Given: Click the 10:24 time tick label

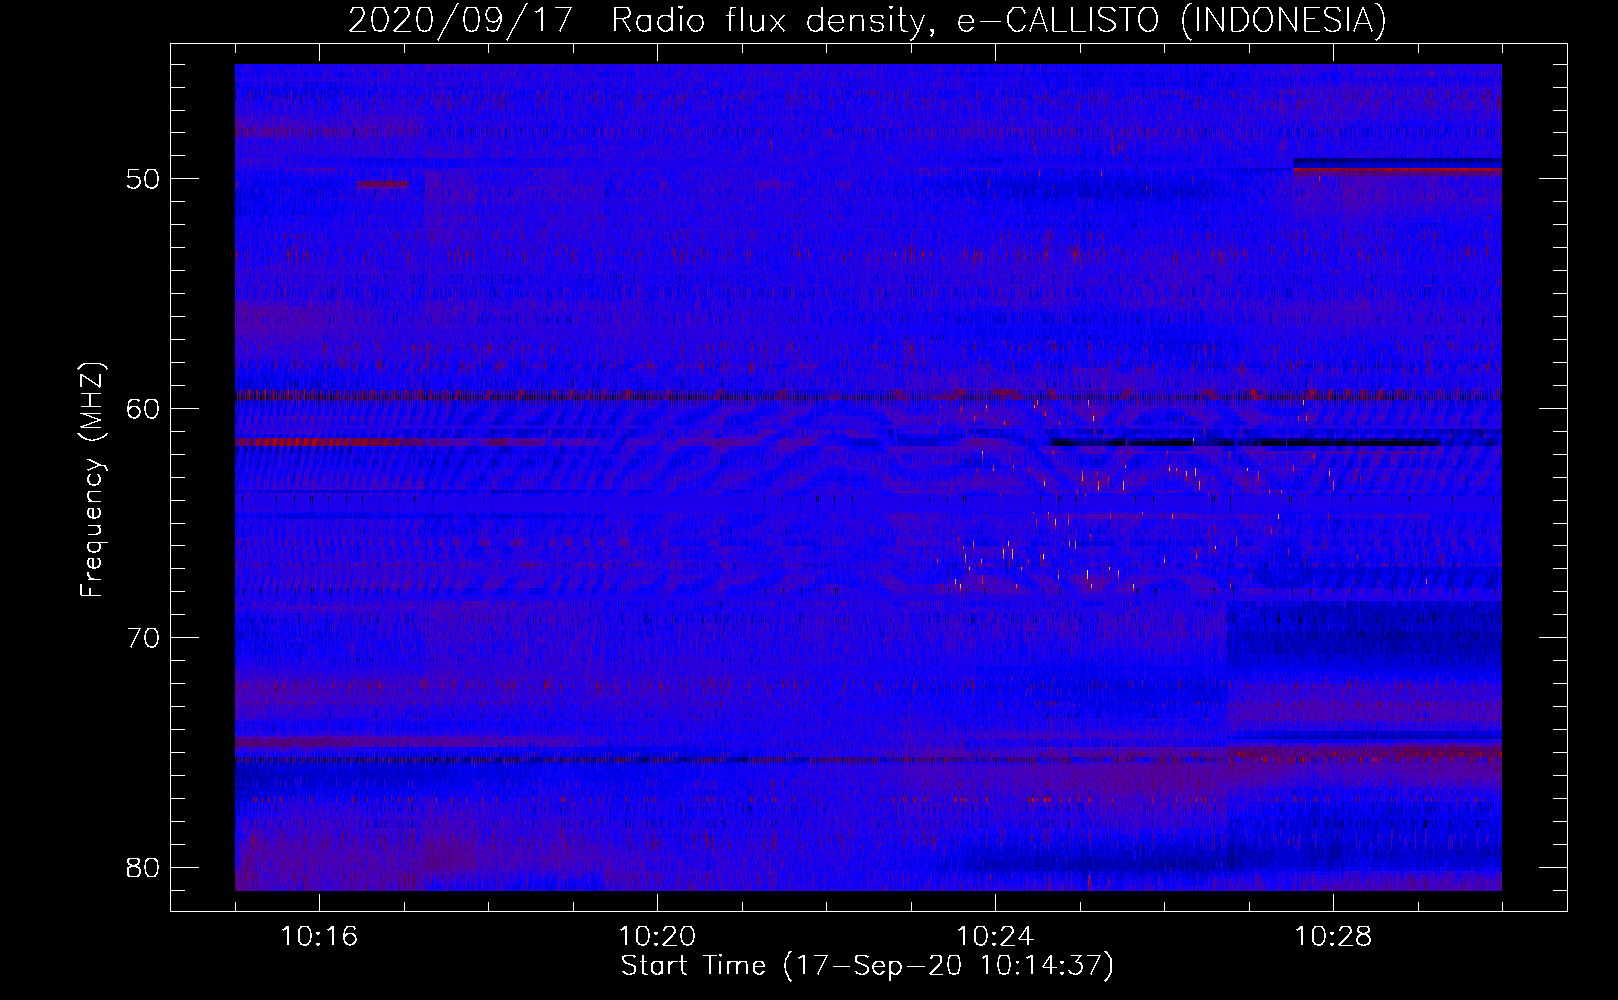Looking at the screenshot, I should pyautogui.click(x=995, y=937).
